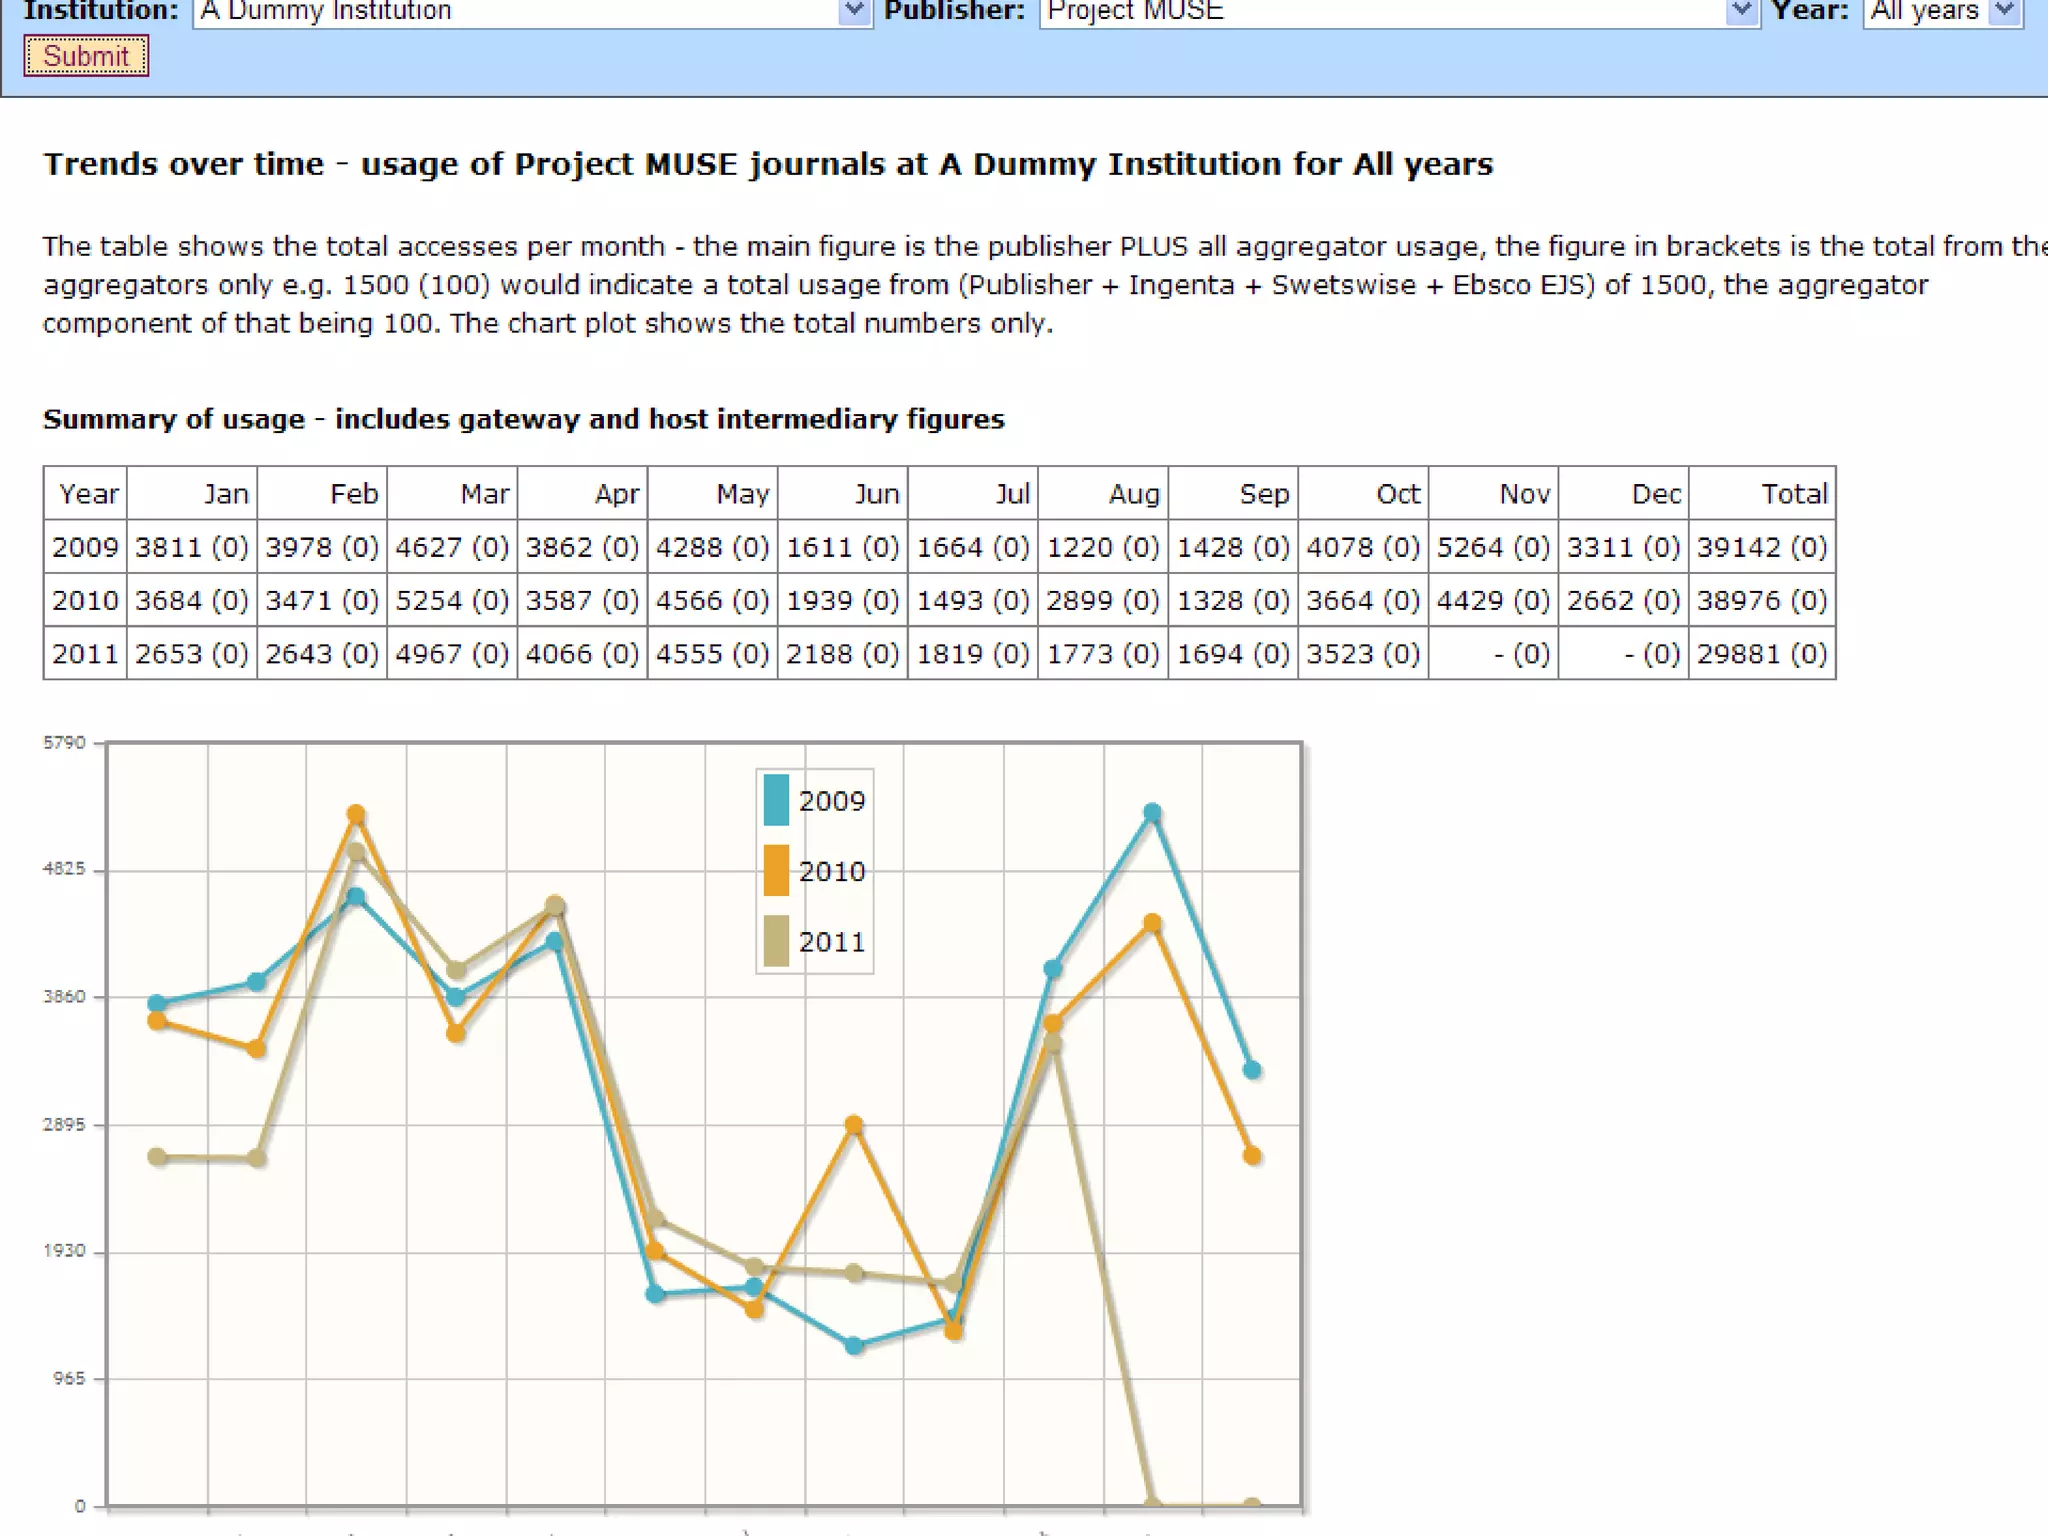Expand the Publisher dropdown arrow
Screen dimensions: 2048x1536
tap(1741, 11)
